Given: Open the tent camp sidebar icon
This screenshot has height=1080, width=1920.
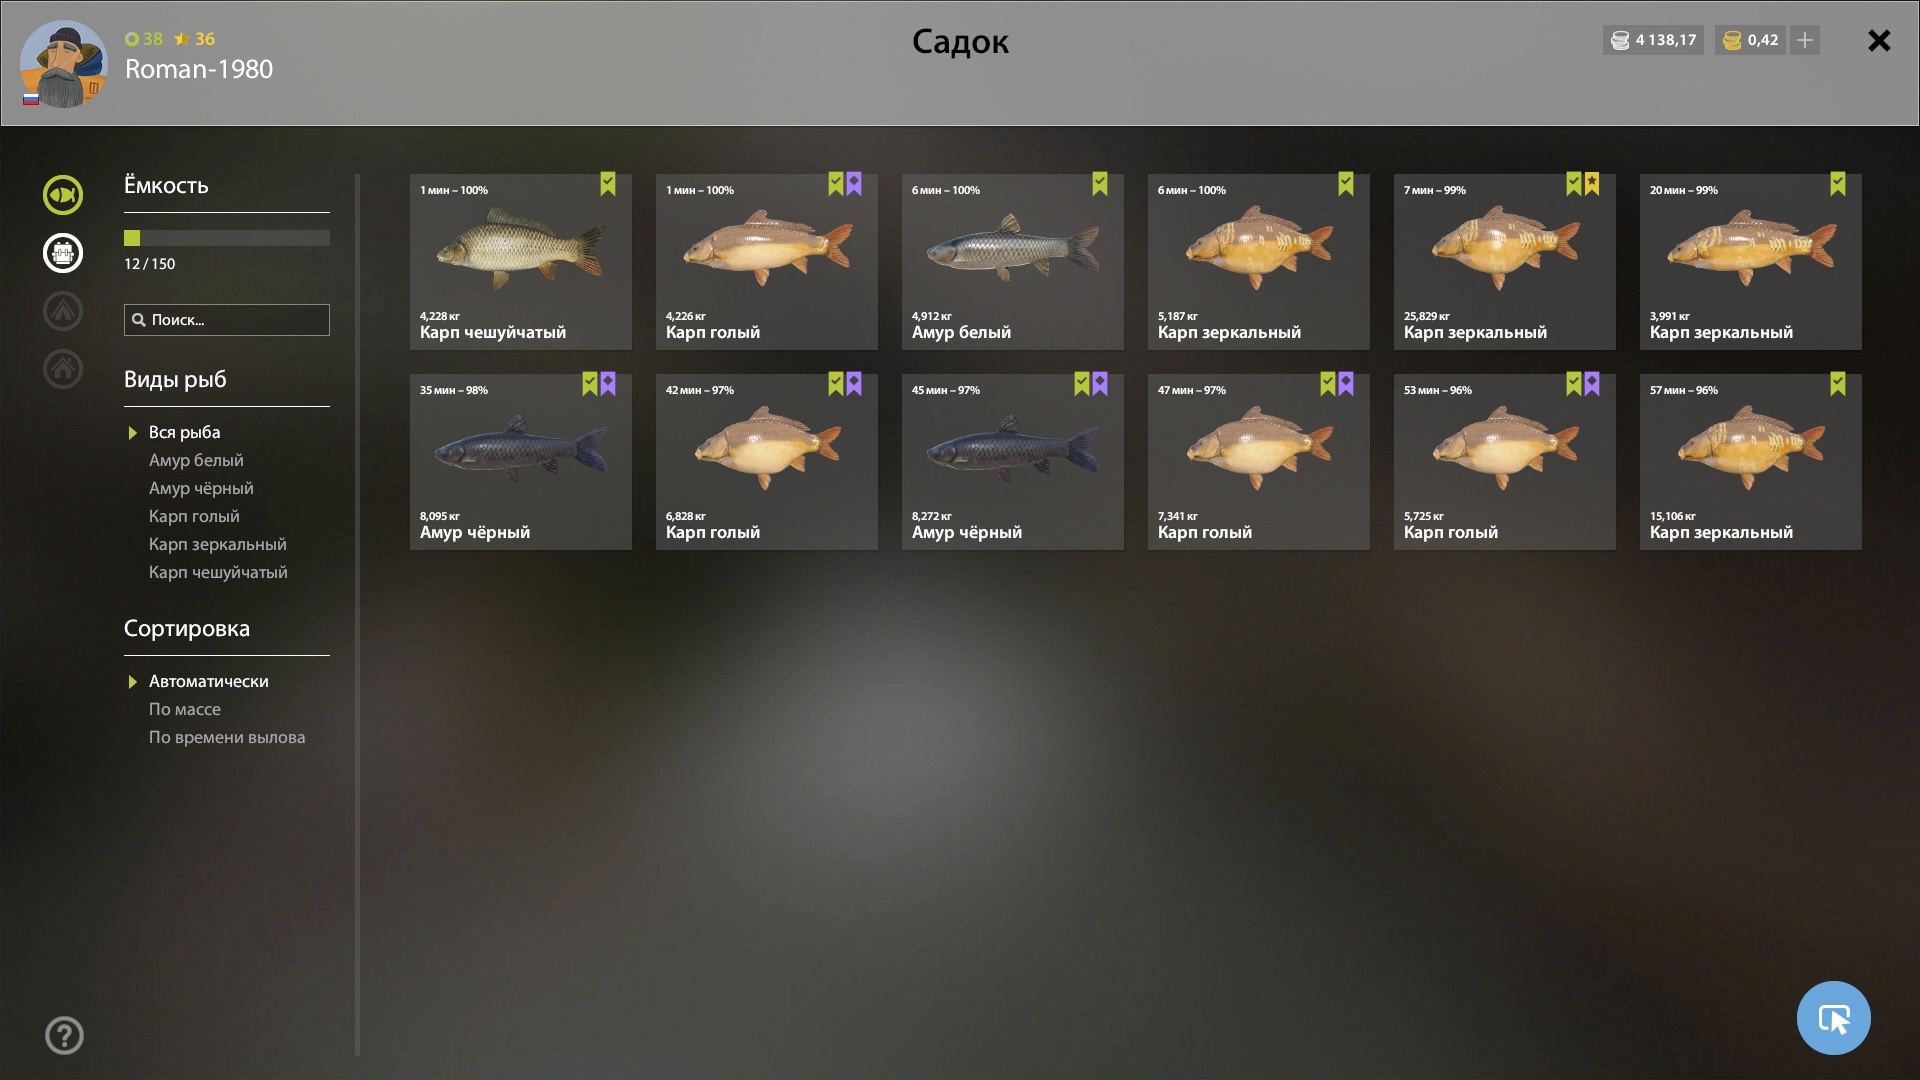Looking at the screenshot, I should coord(63,311).
